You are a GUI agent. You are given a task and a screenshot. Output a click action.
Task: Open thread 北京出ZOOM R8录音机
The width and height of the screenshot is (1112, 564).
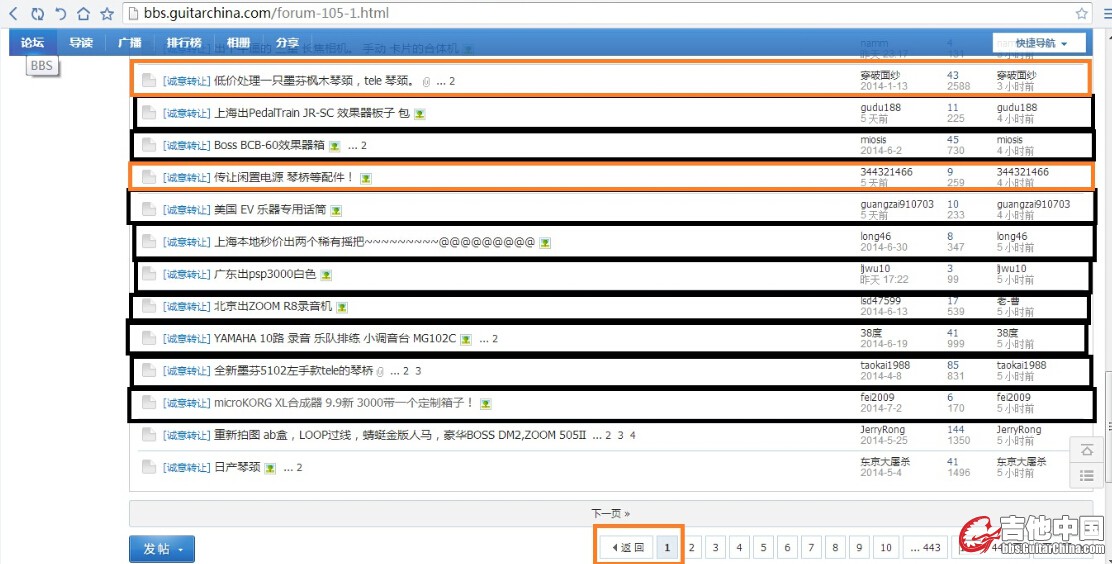click(x=272, y=306)
